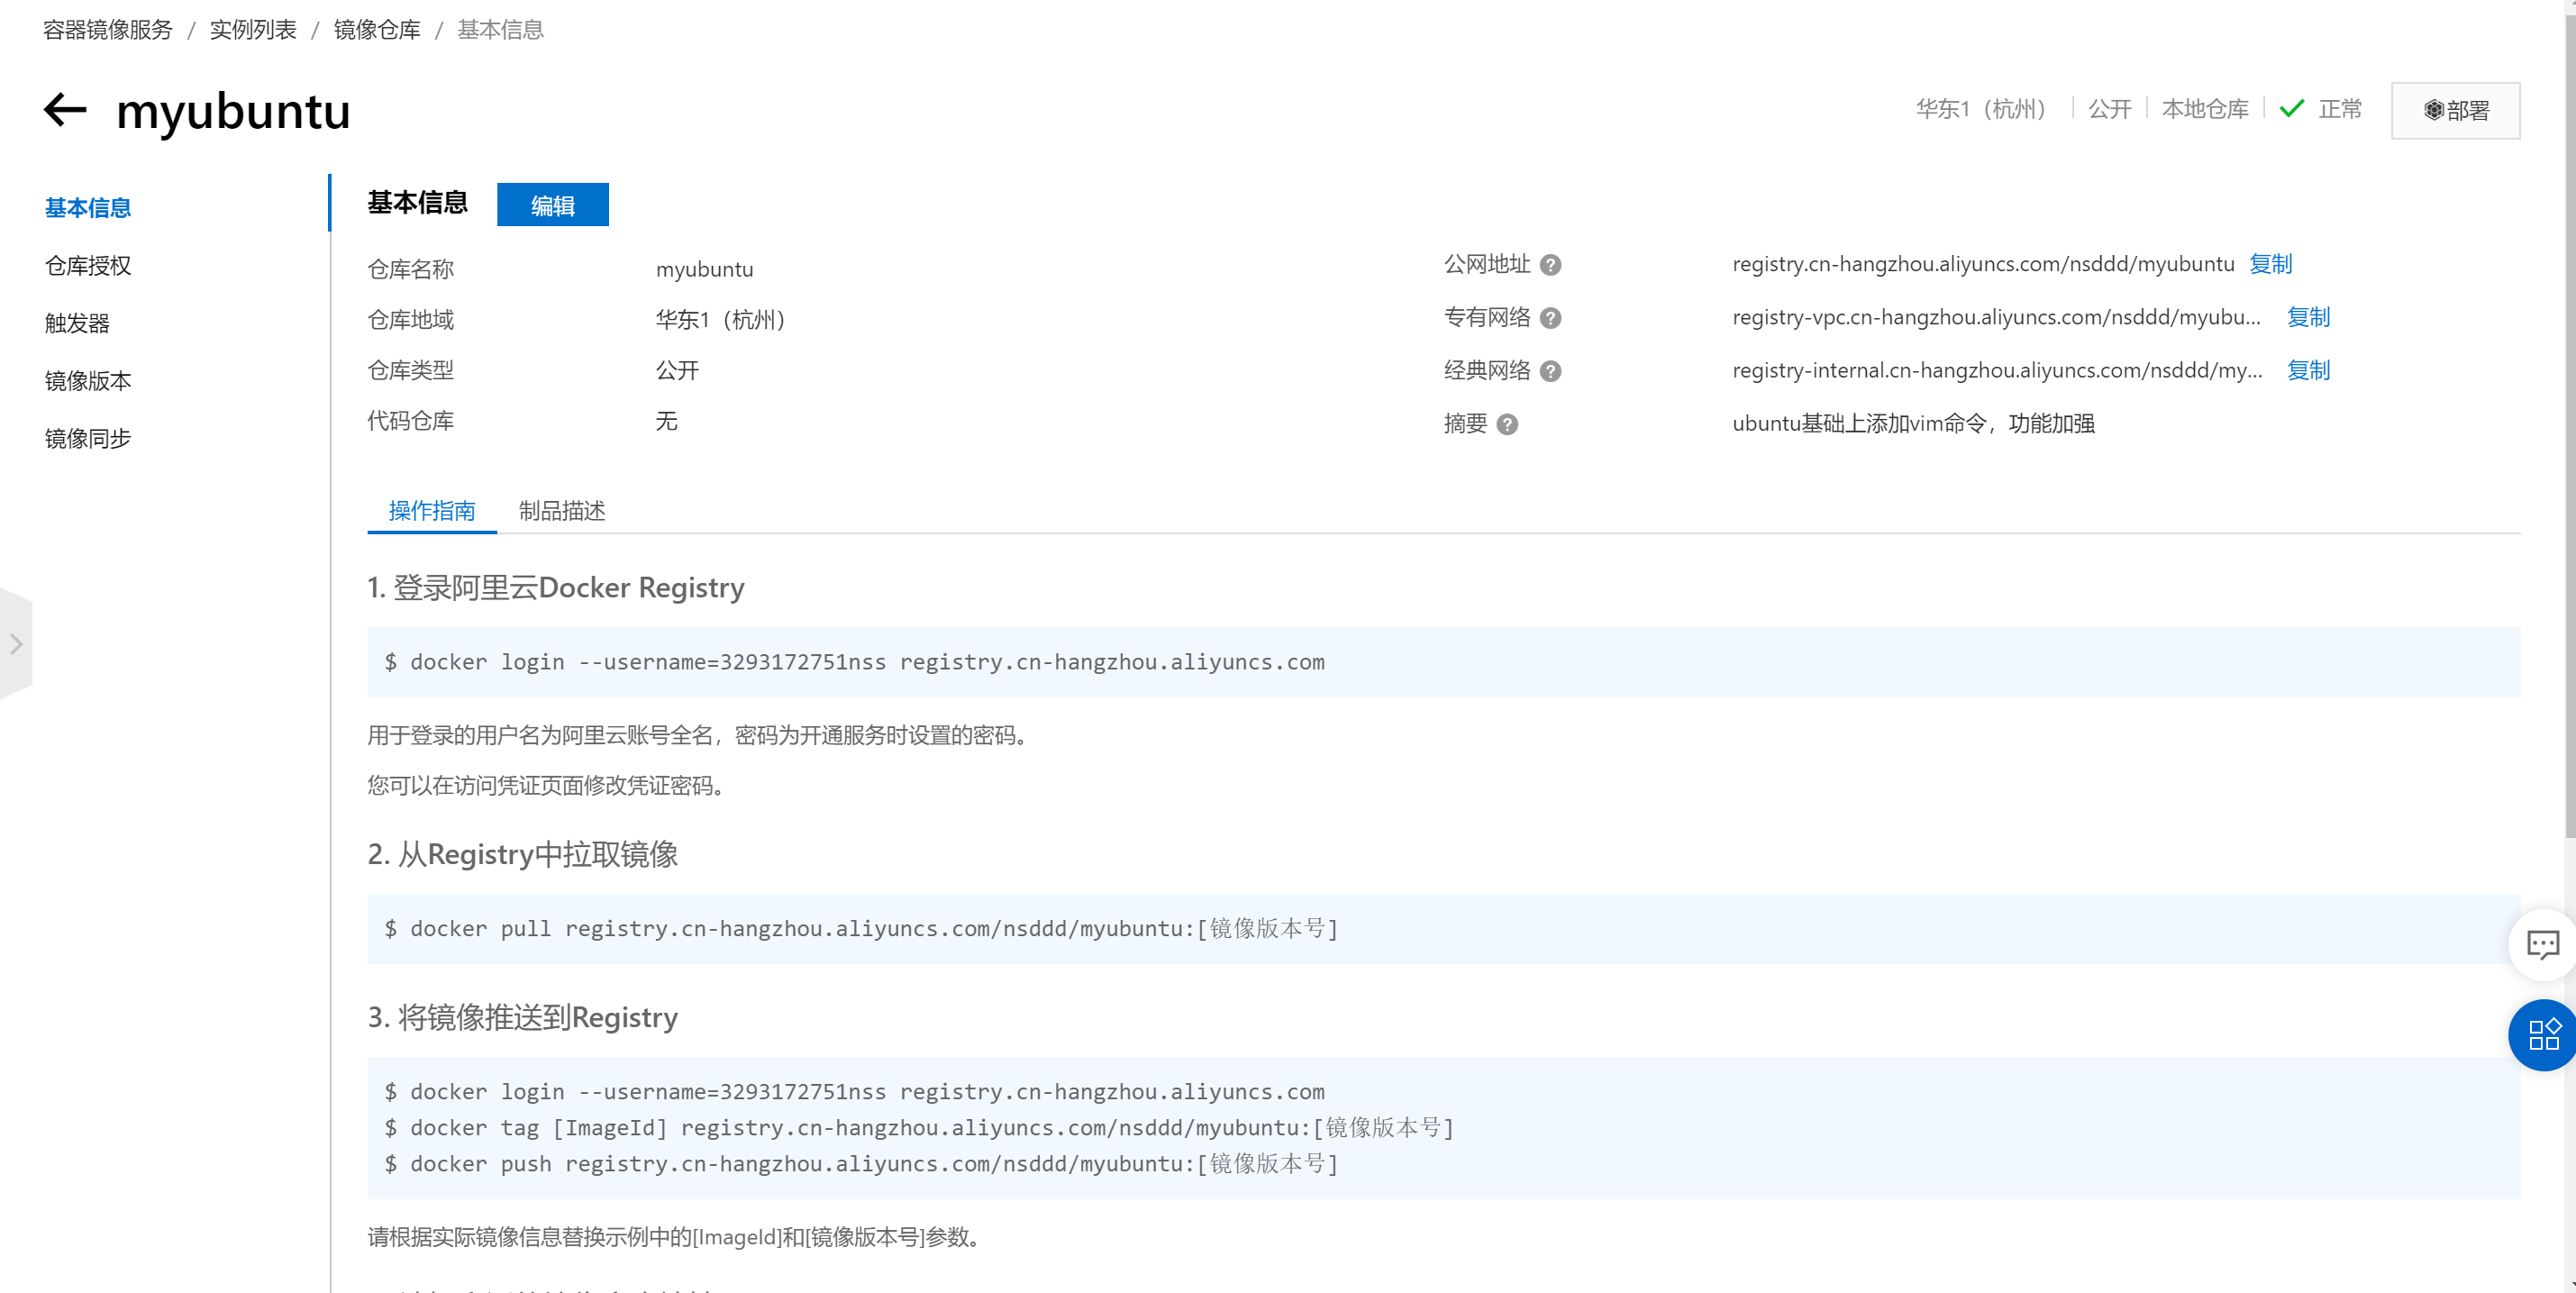2576x1293 pixels.
Task: Click help icon next to 摘要
Action: click(x=1507, y=424)
